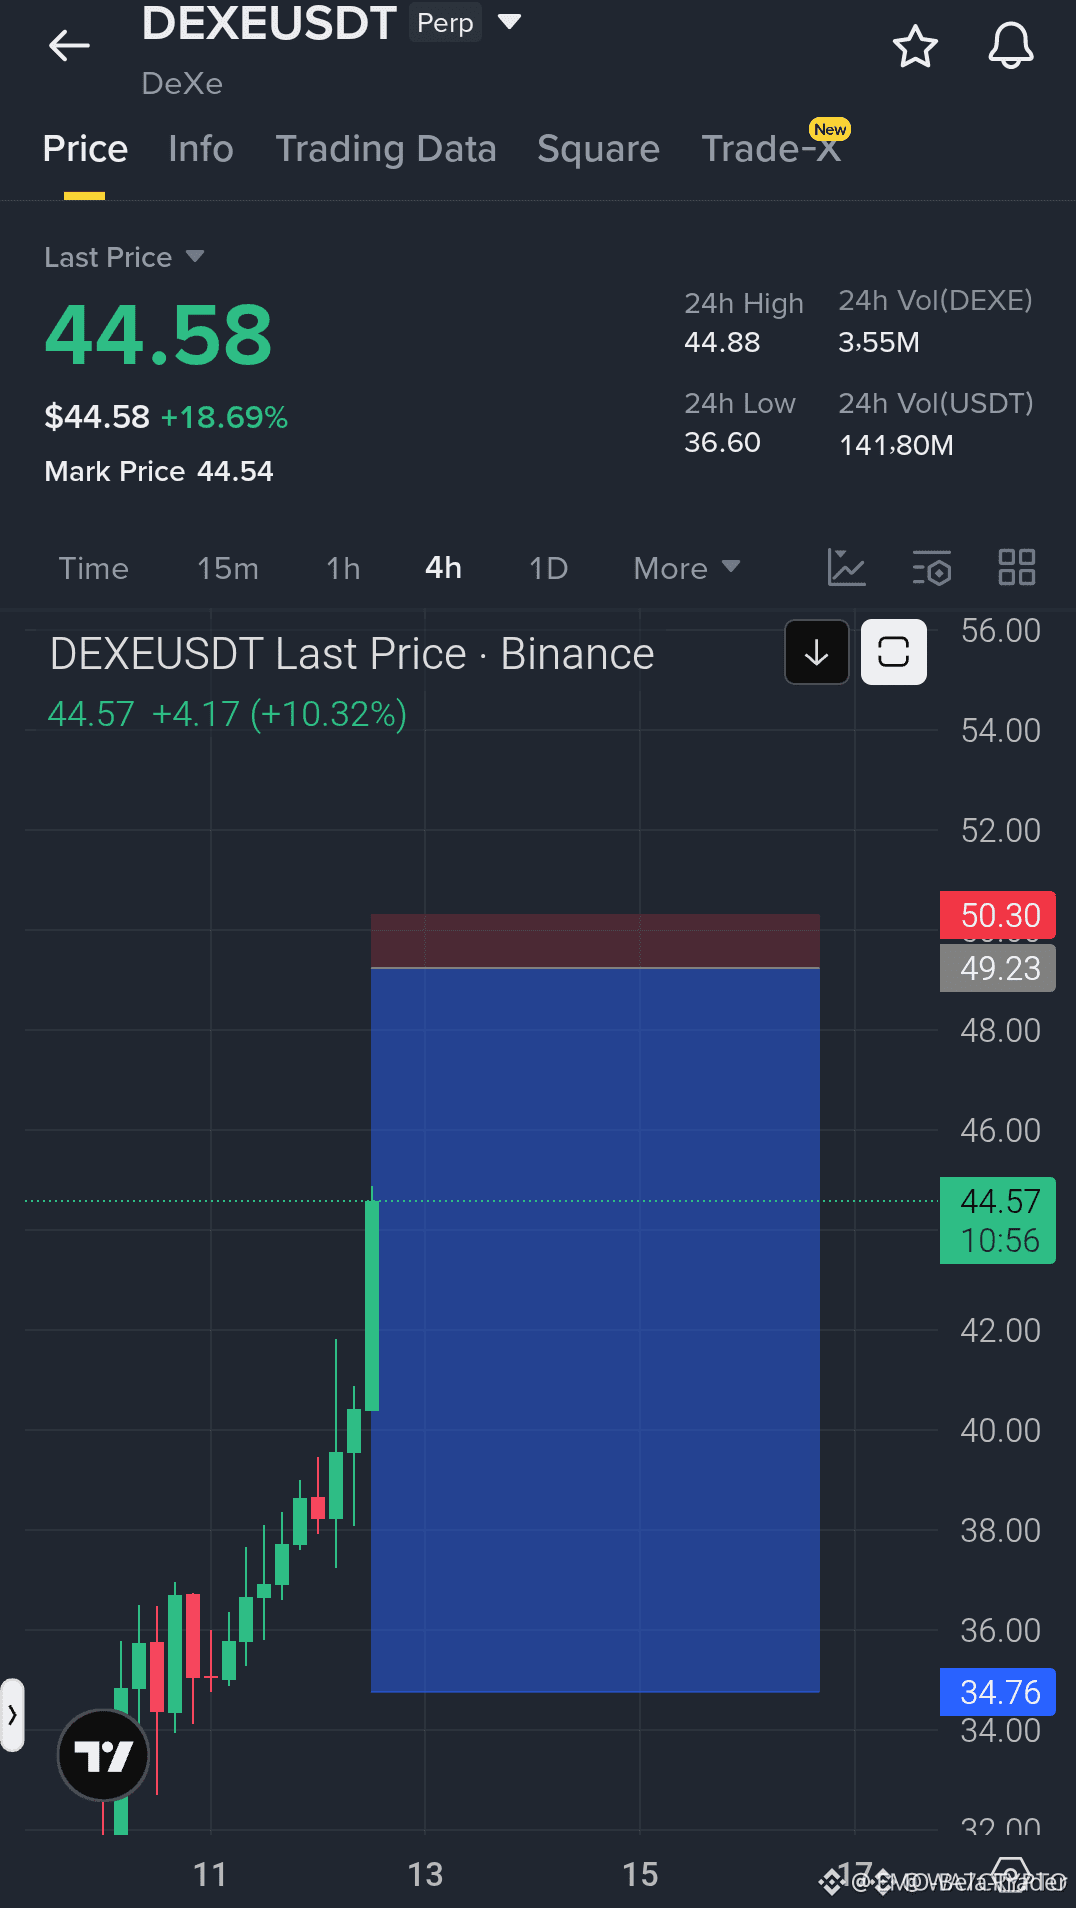Tap the Mark Price 44.54 text
This screenshot has width=1076, height=1908.
pos(159,471)
